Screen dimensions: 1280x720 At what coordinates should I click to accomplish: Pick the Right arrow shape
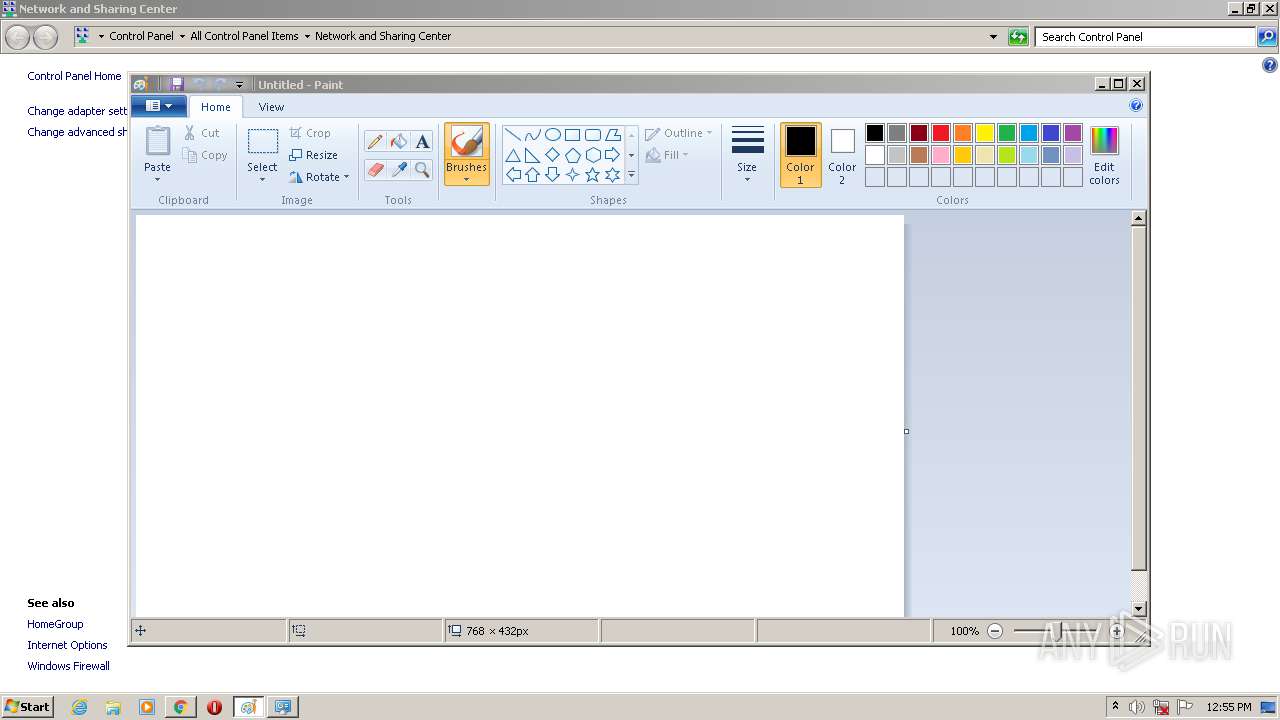click(612, 155)
